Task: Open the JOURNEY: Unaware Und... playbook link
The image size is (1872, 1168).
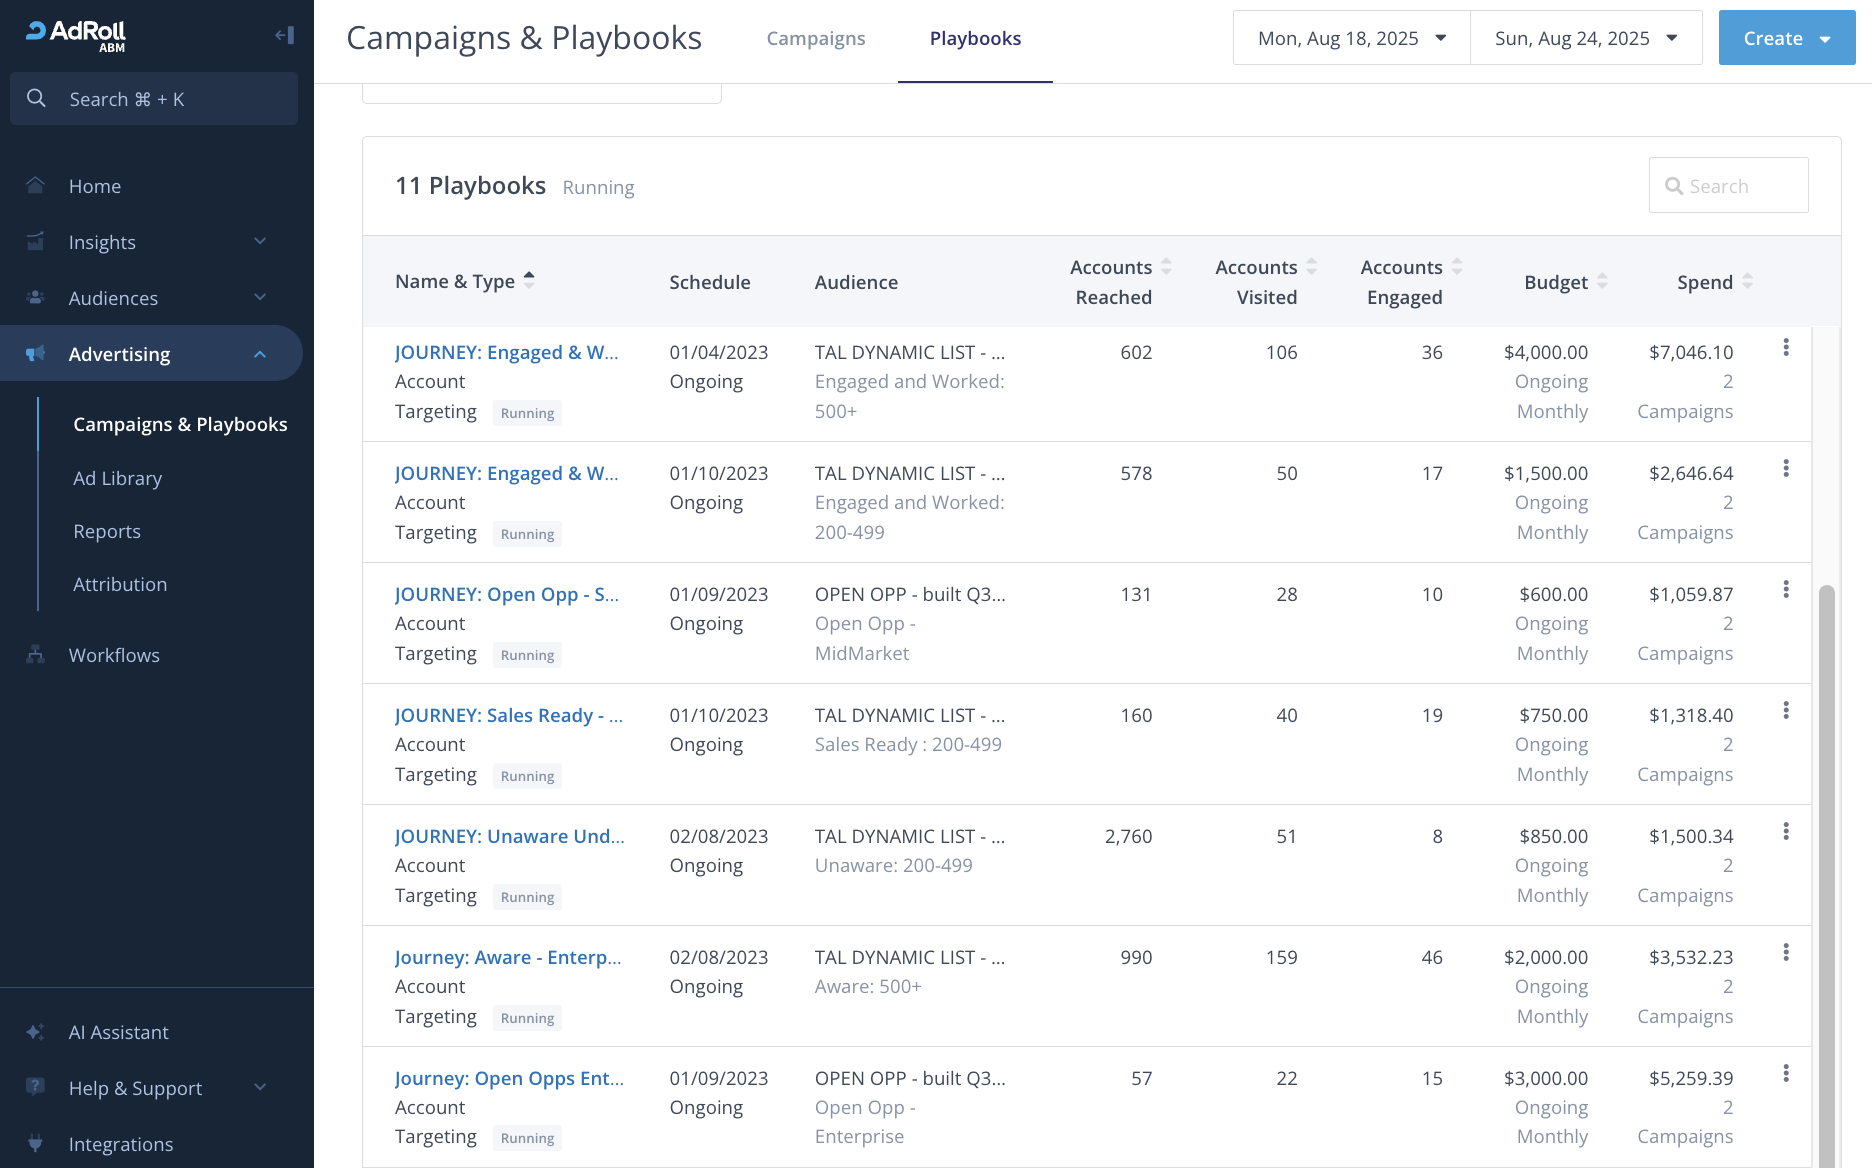Action: (509, 836)
